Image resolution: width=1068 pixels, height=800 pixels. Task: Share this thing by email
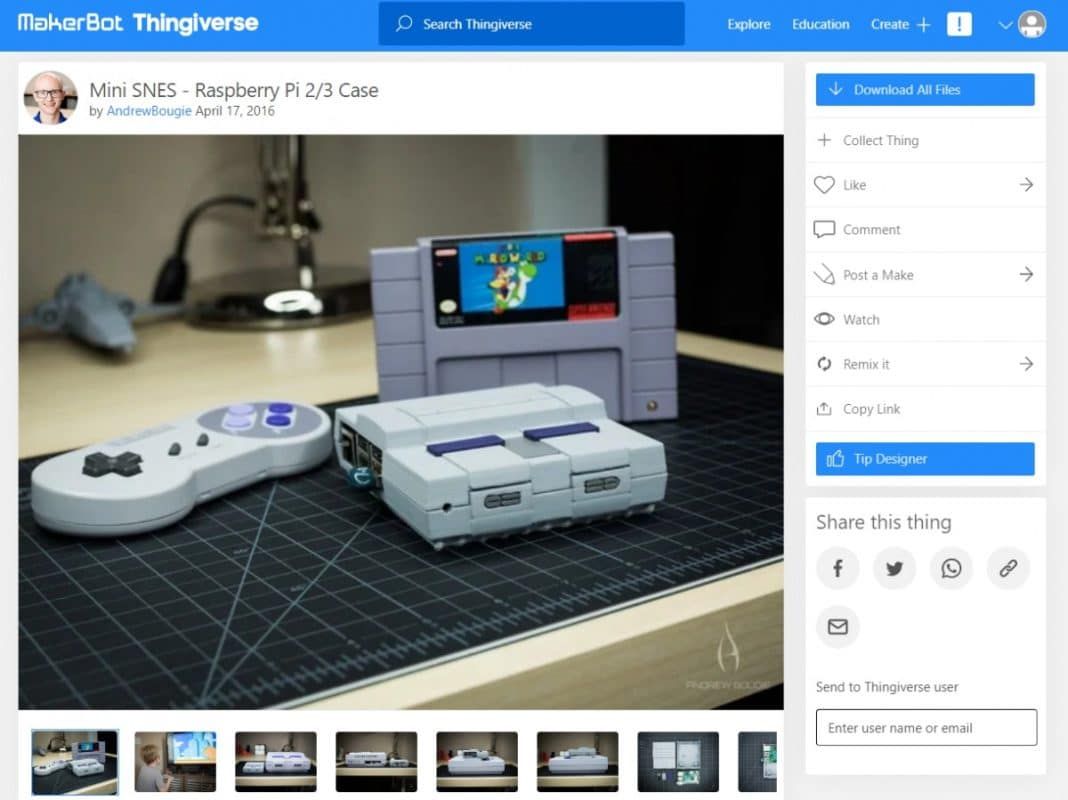coord(837,627)
